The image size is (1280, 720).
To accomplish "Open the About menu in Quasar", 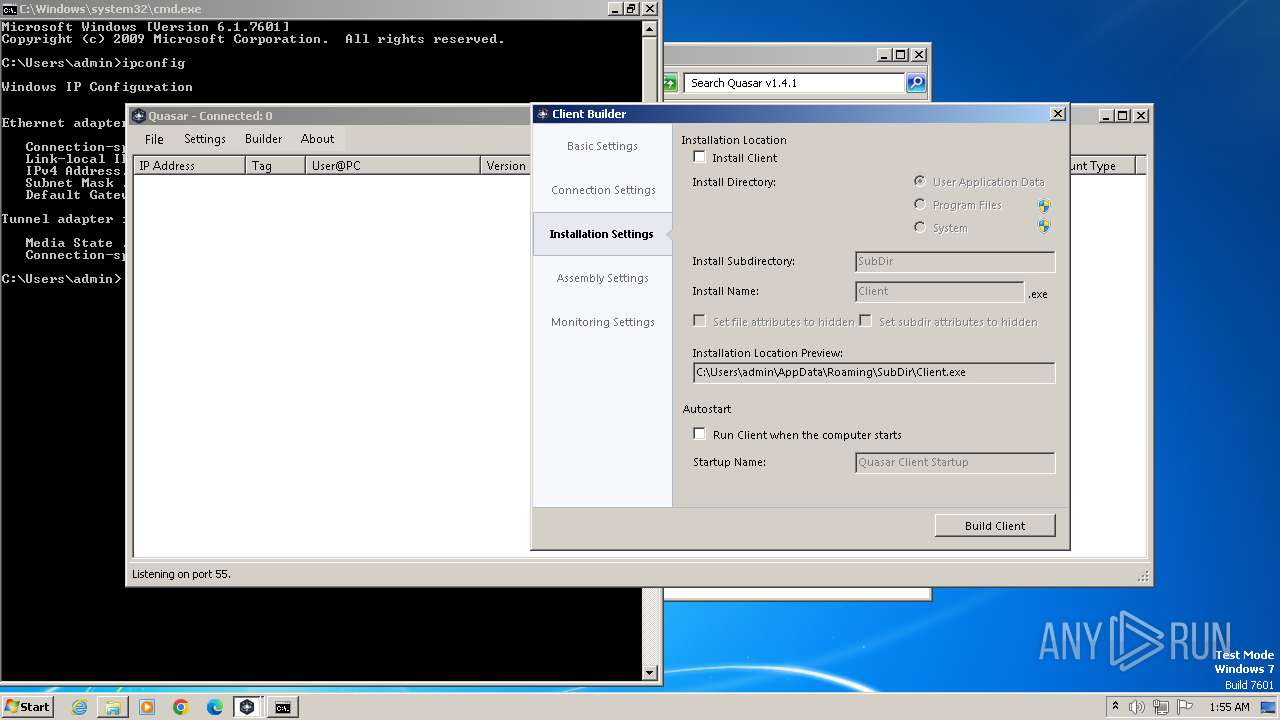I will click(x=318, y=139).
